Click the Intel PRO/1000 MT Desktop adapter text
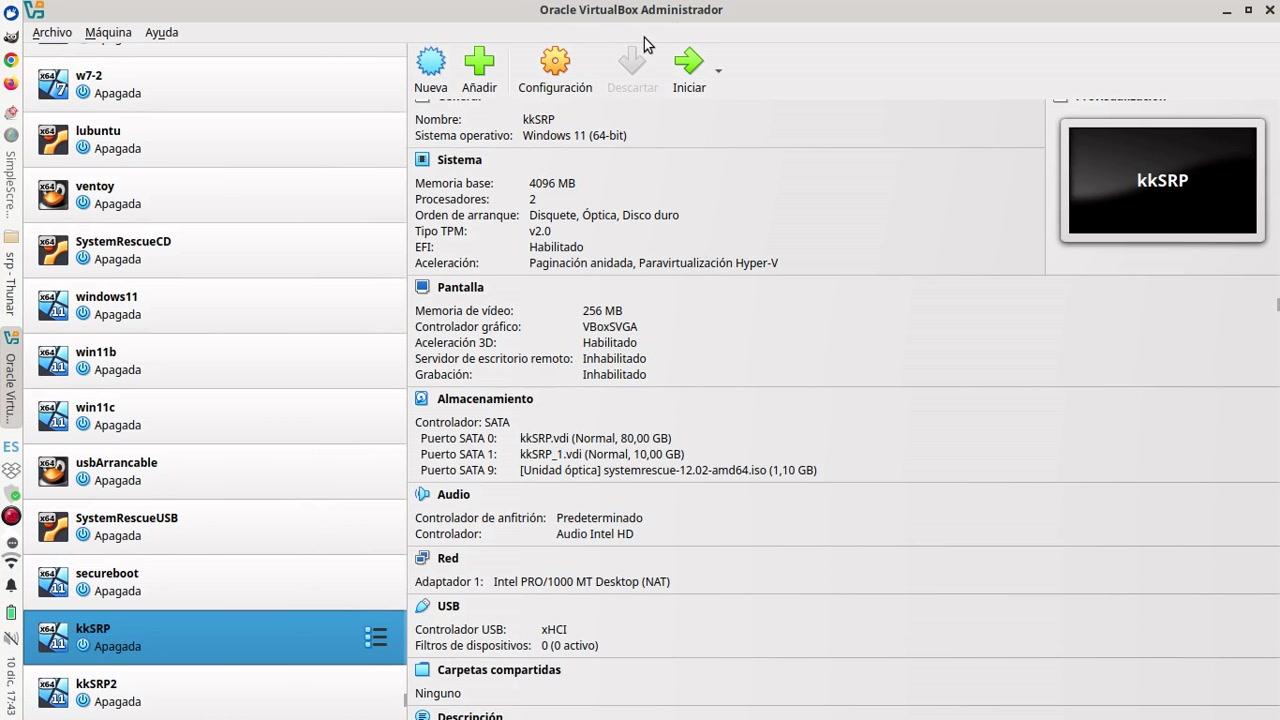 [581, 582]
